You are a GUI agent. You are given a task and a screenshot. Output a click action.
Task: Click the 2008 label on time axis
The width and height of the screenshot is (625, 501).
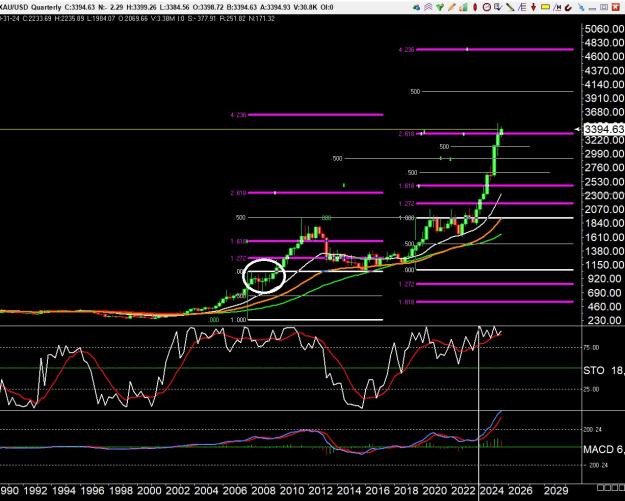[263, 490]
